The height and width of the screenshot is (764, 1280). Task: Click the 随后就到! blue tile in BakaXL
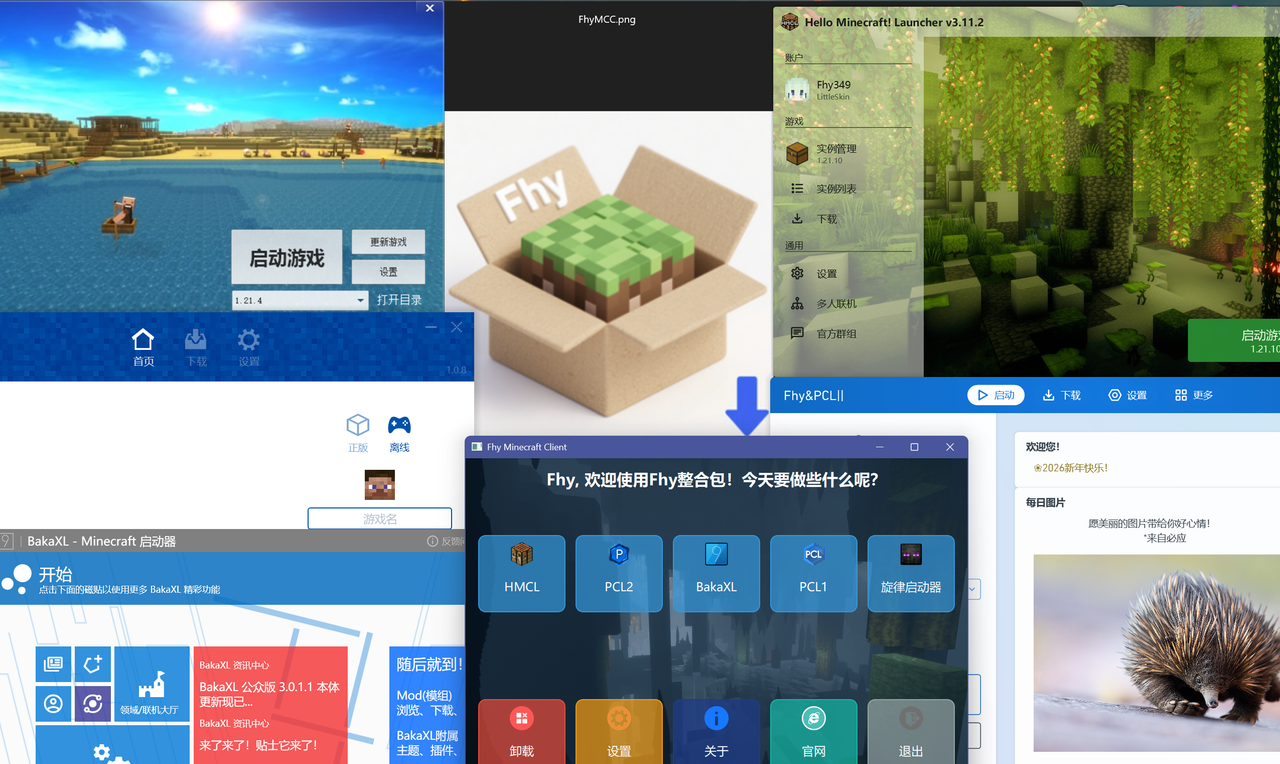(427, 705)
